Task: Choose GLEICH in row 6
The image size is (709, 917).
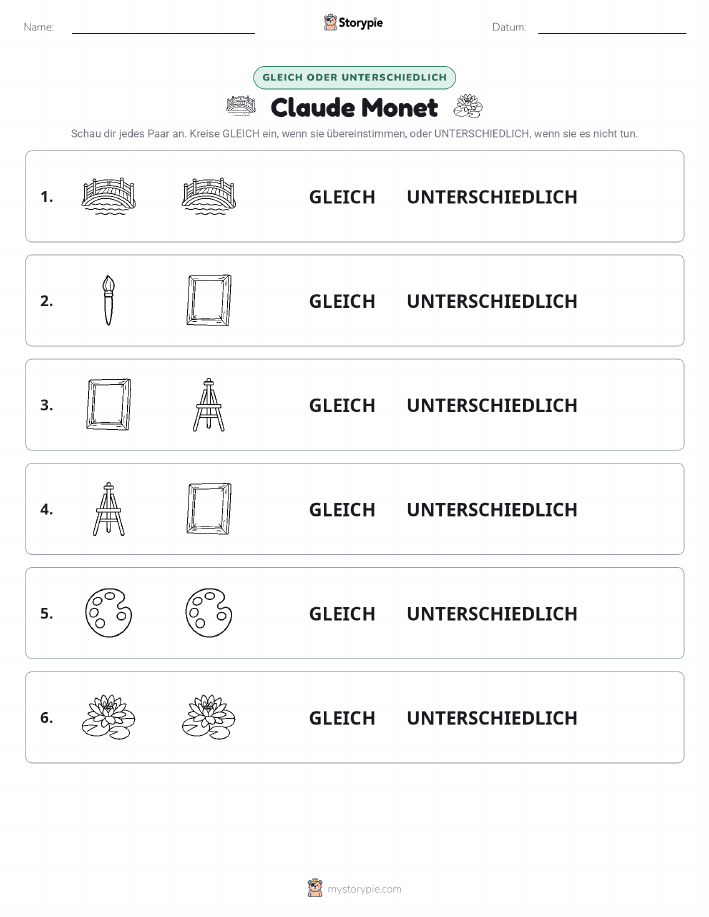Action: tap(342, 718)
